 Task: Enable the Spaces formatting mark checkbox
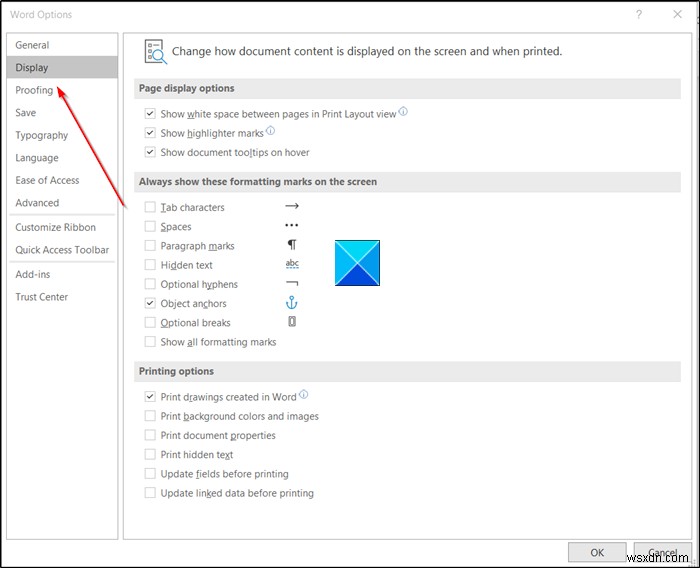[x=150, y=226]
